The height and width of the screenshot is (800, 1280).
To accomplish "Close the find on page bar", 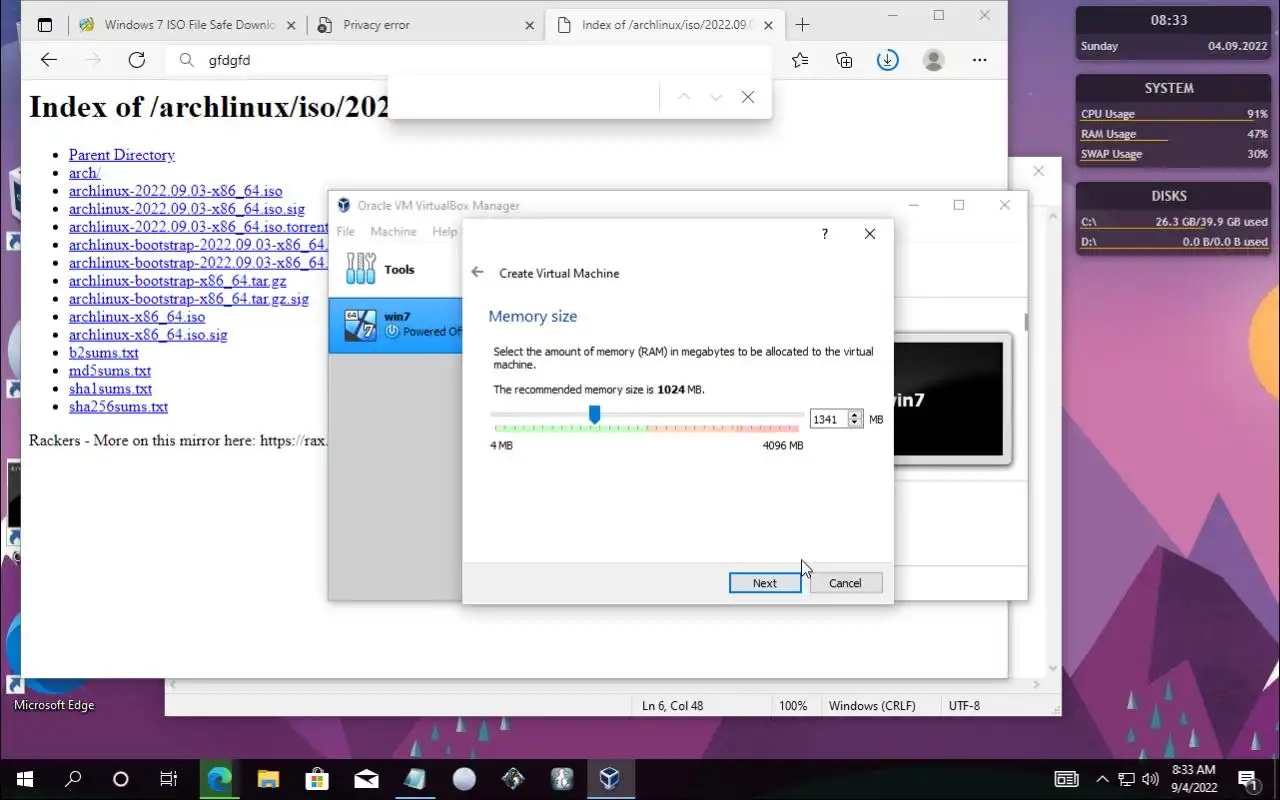I will pos(748,97).
